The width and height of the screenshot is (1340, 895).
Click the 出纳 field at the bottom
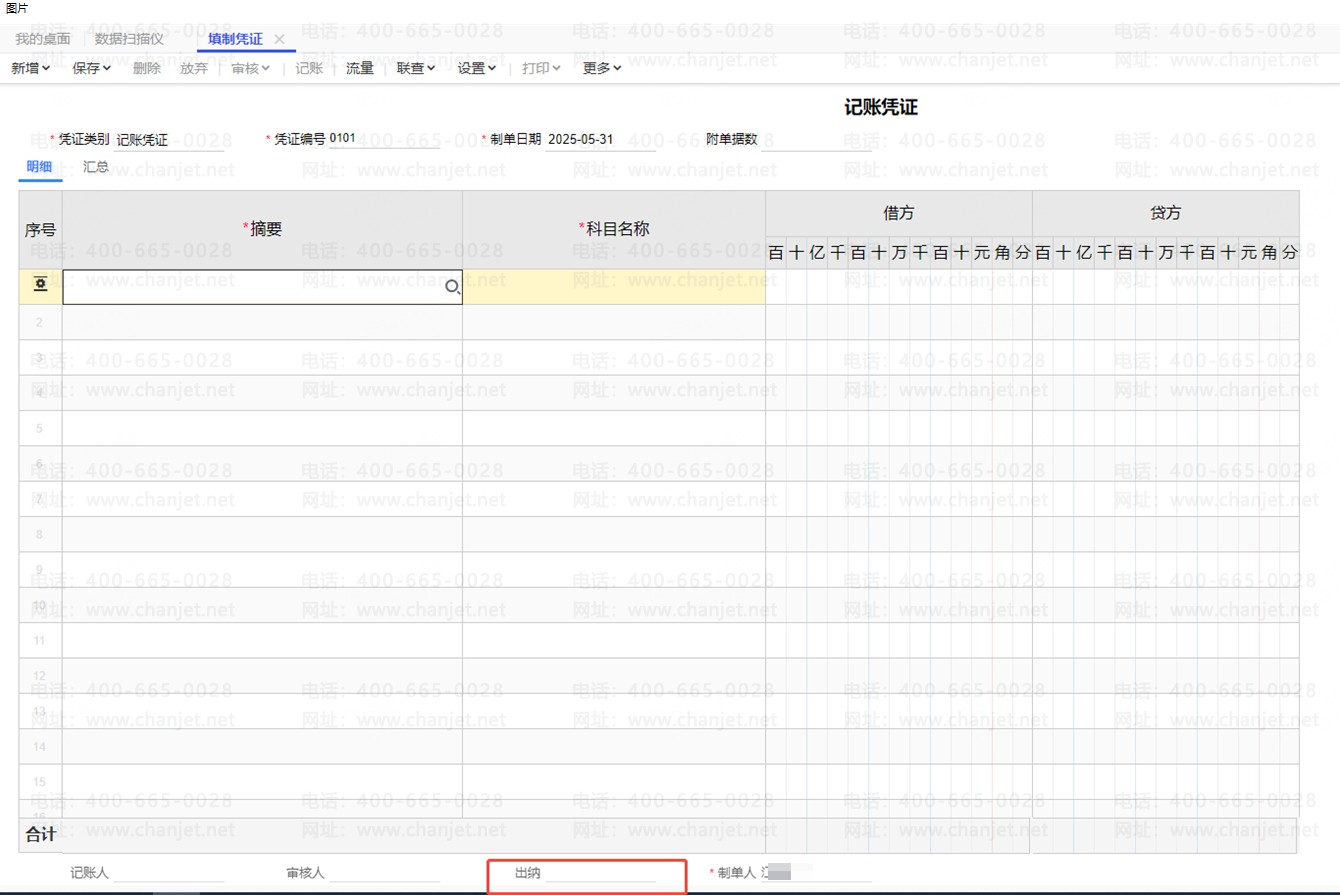coord(600,873)
